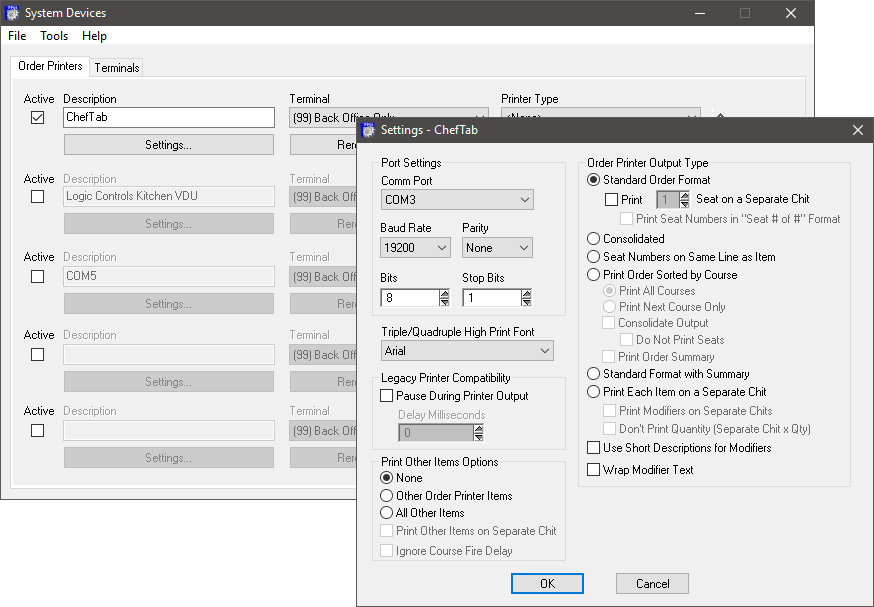Viewport: 874px width, 607px height.
Task: Enable Pause During Printer Output
Action: 386,396
